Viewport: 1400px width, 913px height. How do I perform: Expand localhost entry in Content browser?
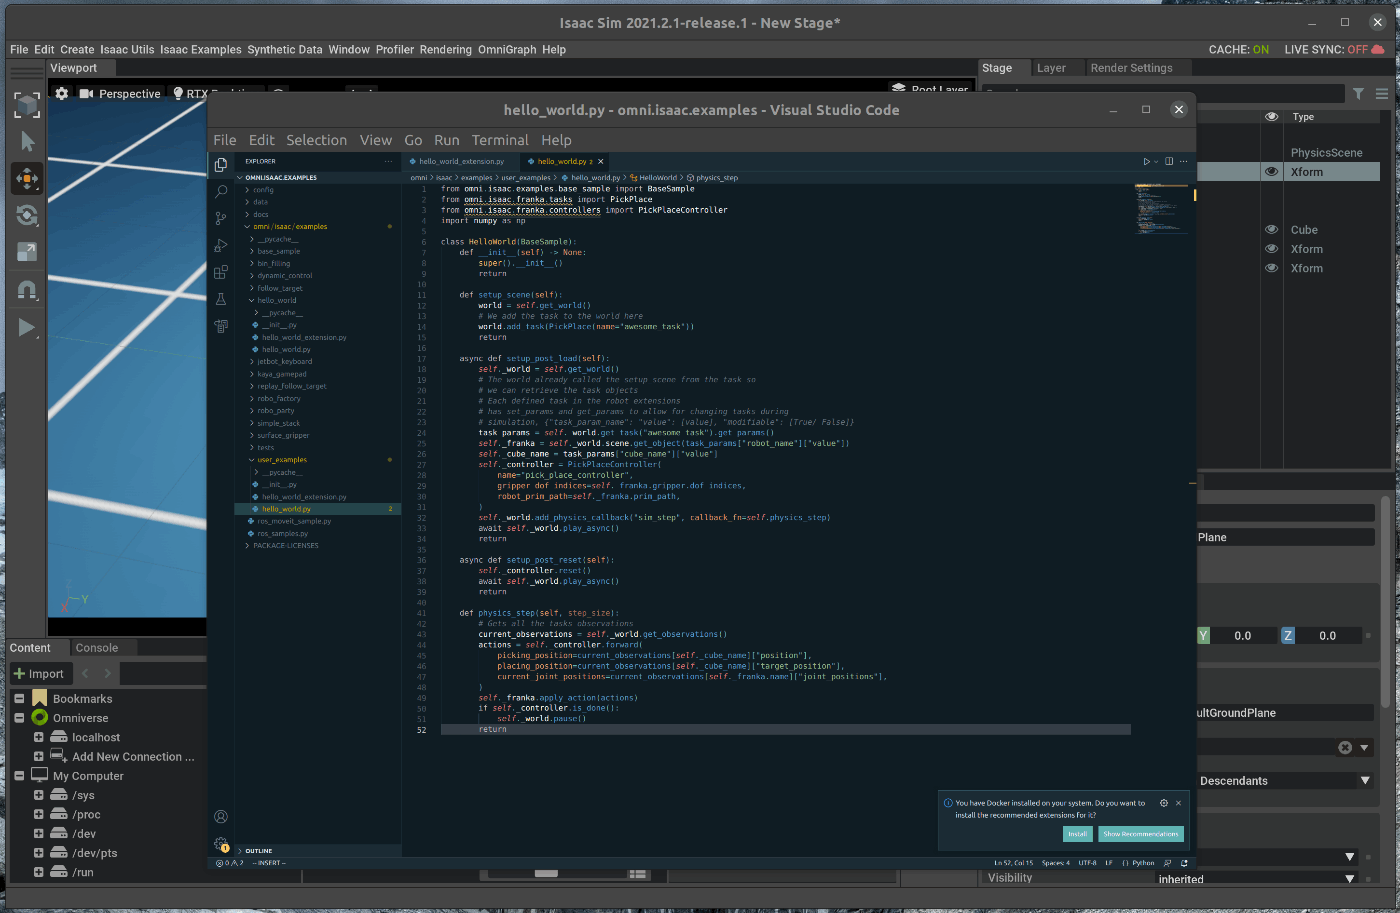pyautogui.click(x=38, y=737)
